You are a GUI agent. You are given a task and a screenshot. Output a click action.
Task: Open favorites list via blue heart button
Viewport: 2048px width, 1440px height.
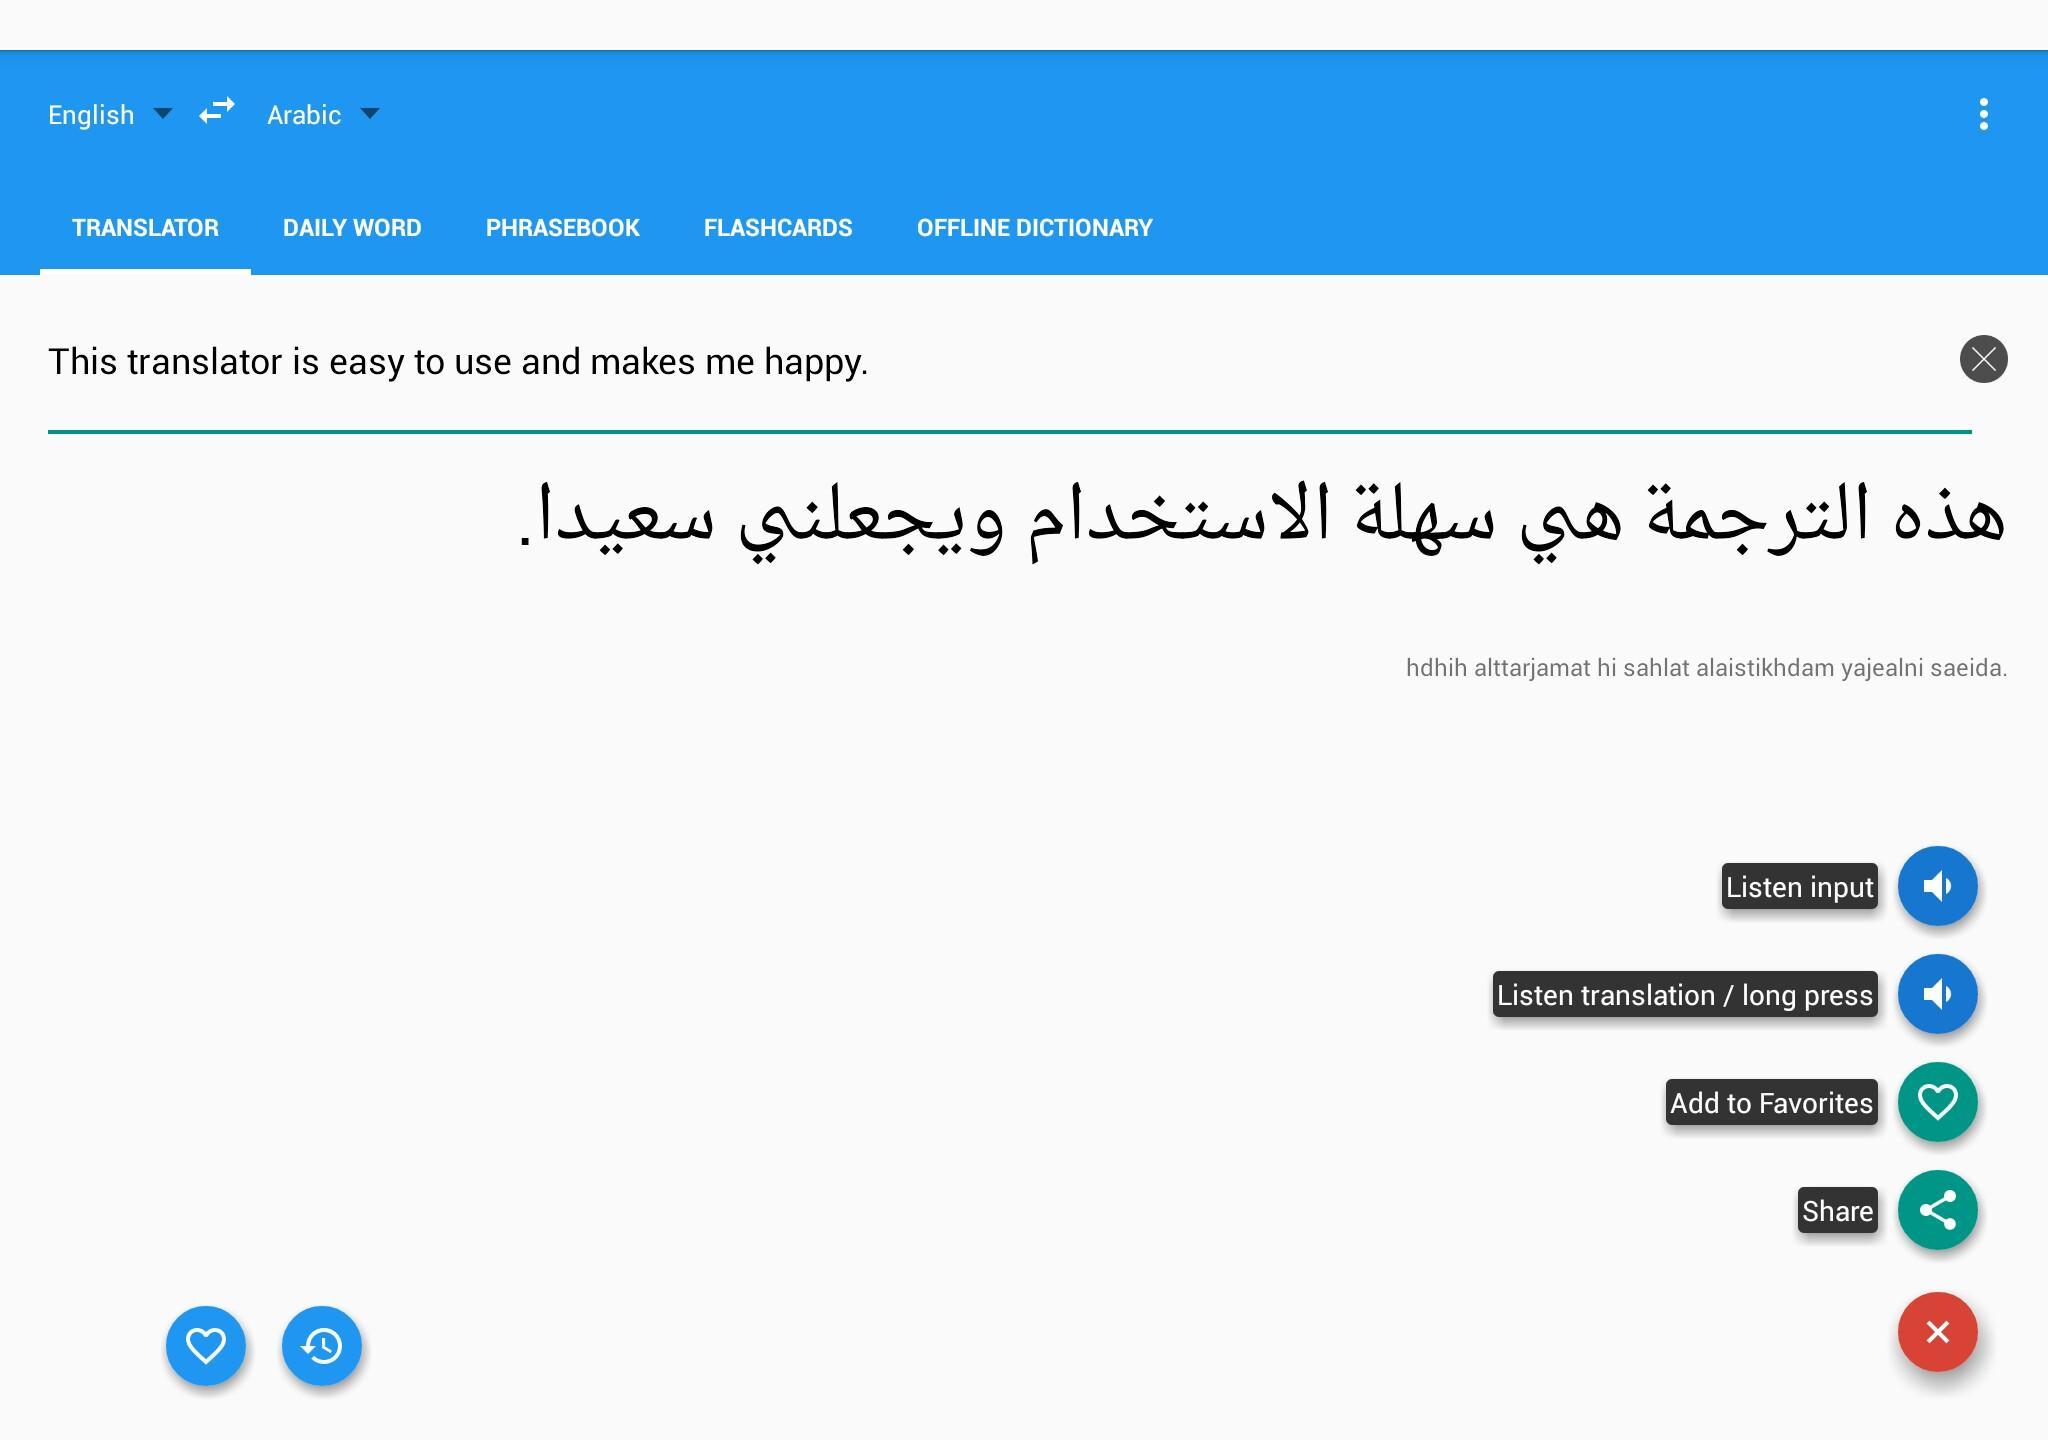(x=206, y=1345)
